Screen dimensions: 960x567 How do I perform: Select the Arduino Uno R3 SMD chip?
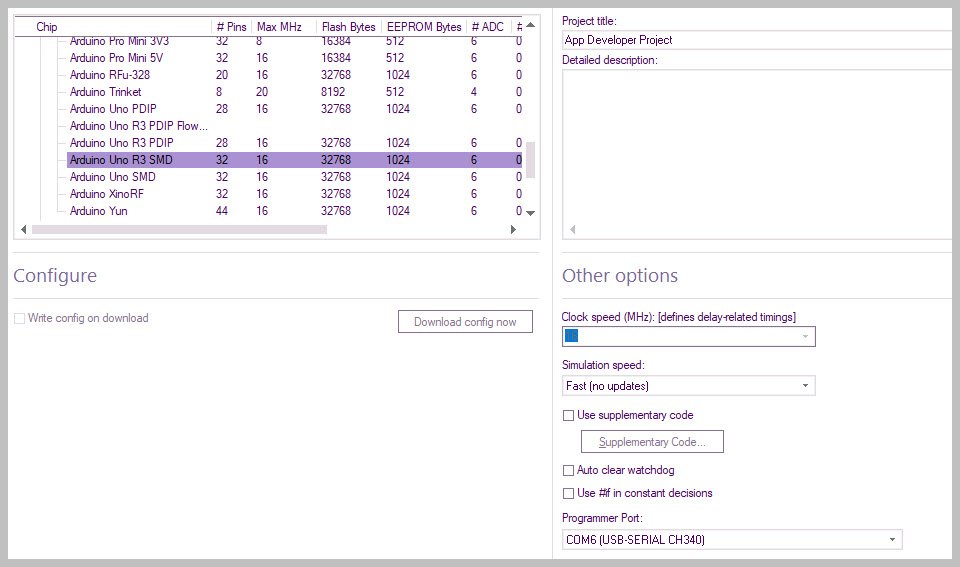[294, 160]
